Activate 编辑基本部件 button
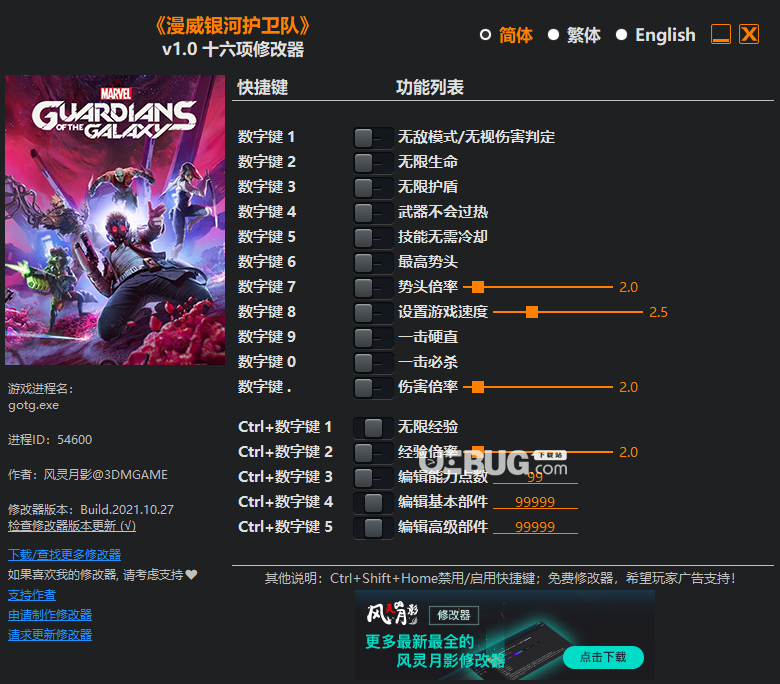 tap(373, 502)
